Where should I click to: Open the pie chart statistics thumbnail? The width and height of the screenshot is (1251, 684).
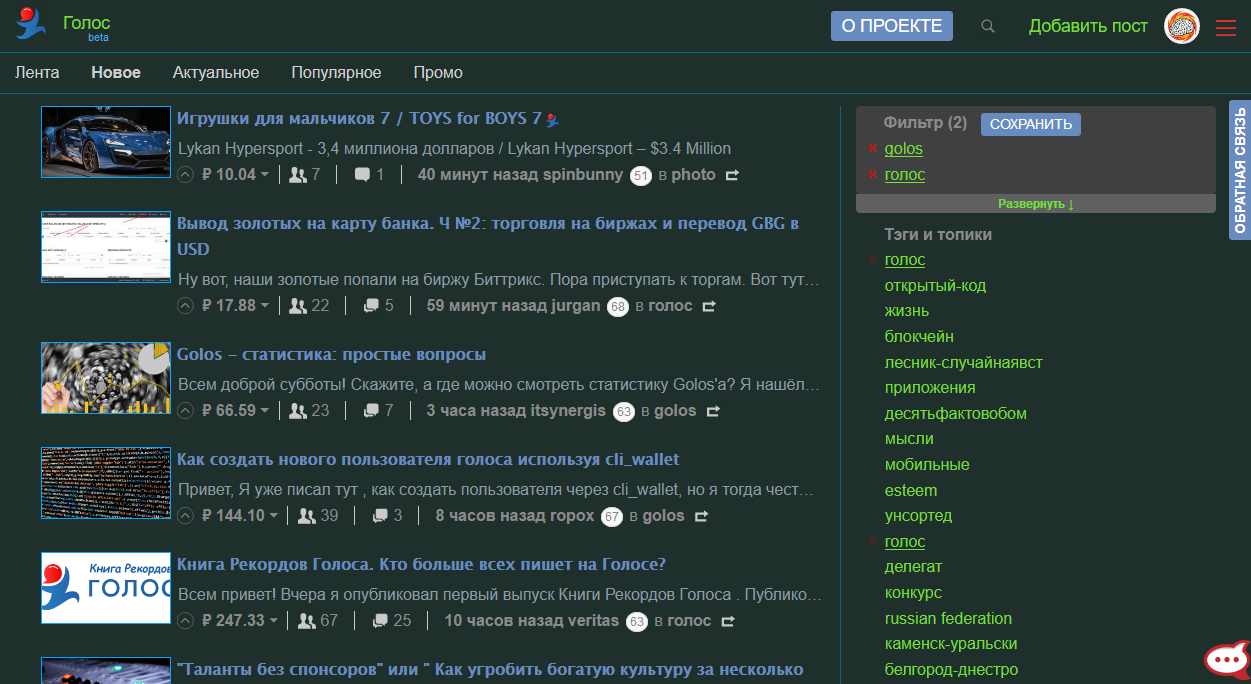coord(106,378)
